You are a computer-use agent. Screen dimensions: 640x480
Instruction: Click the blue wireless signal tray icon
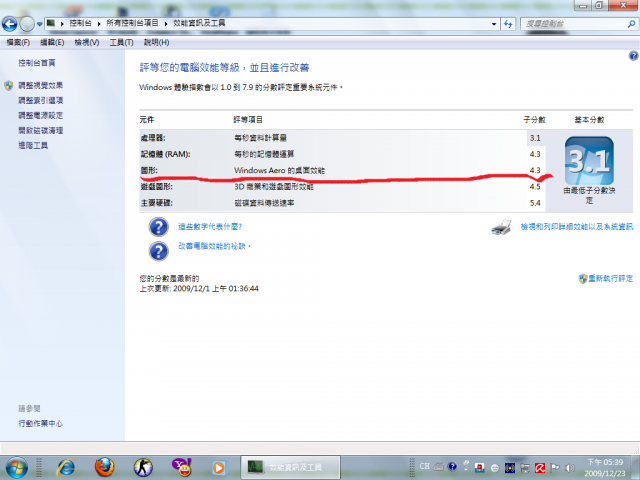510,468
